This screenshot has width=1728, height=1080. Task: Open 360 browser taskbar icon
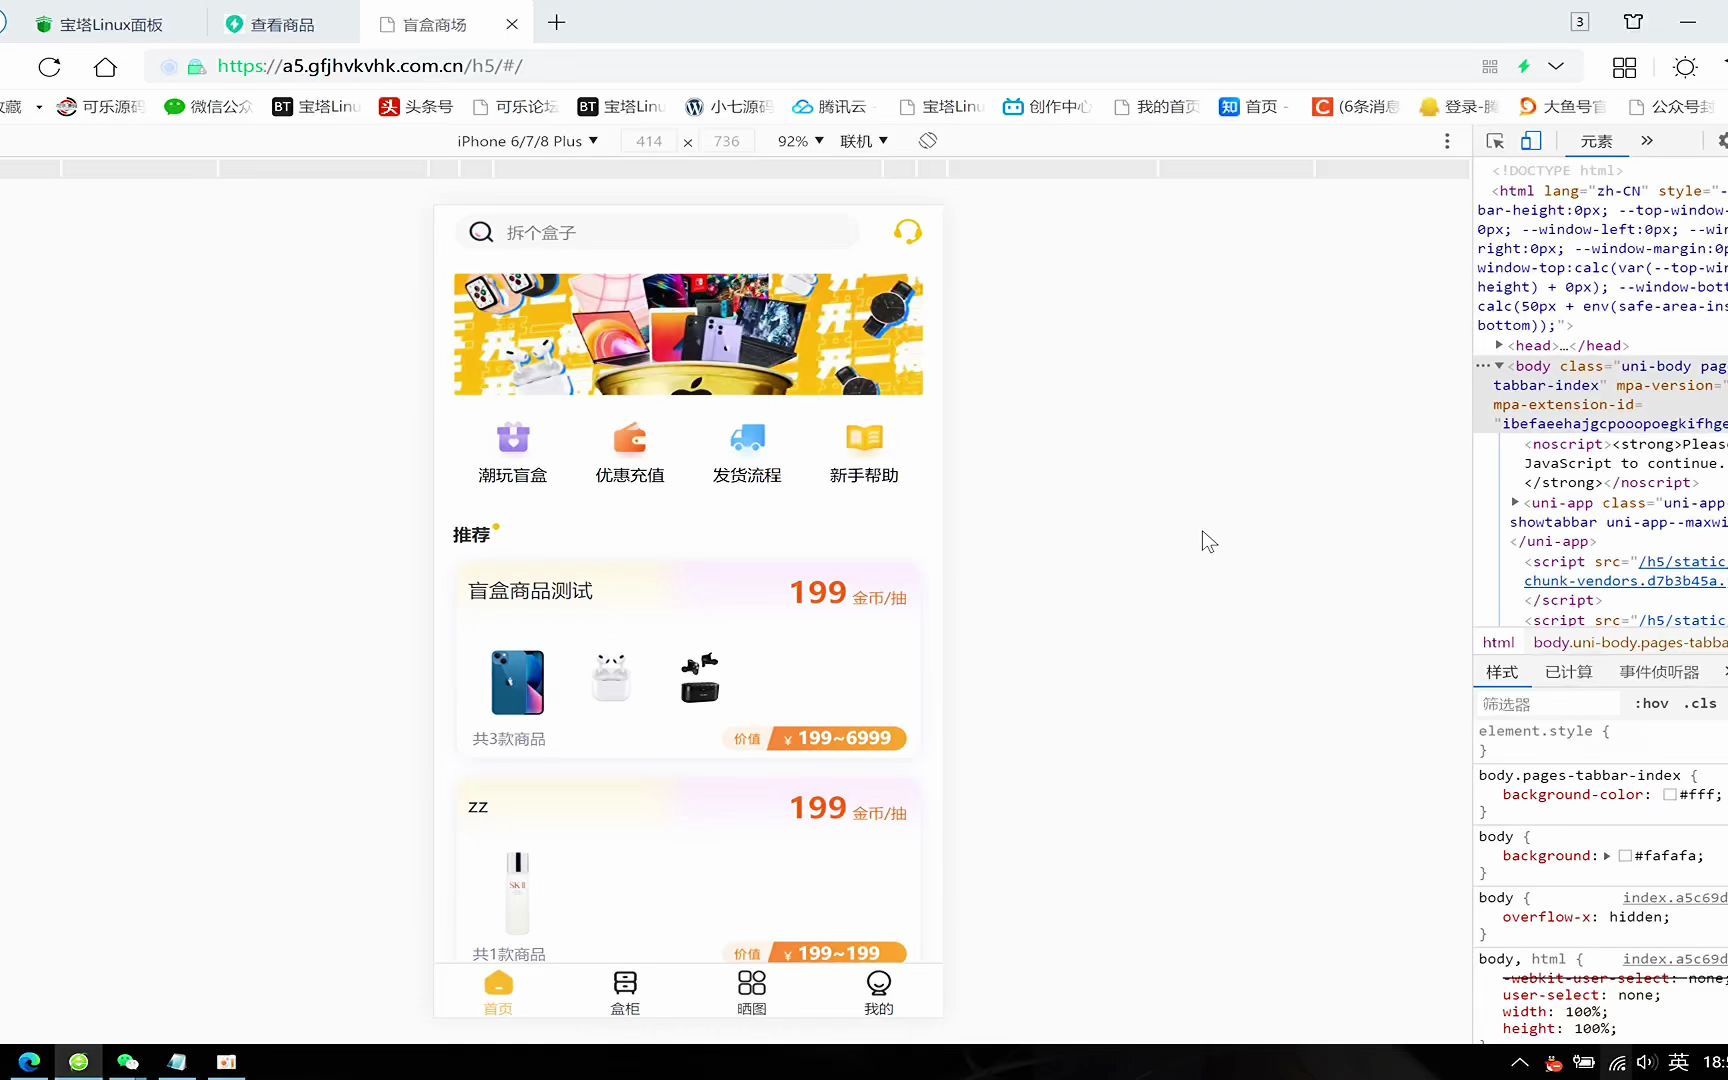(x=78, y=1062)
